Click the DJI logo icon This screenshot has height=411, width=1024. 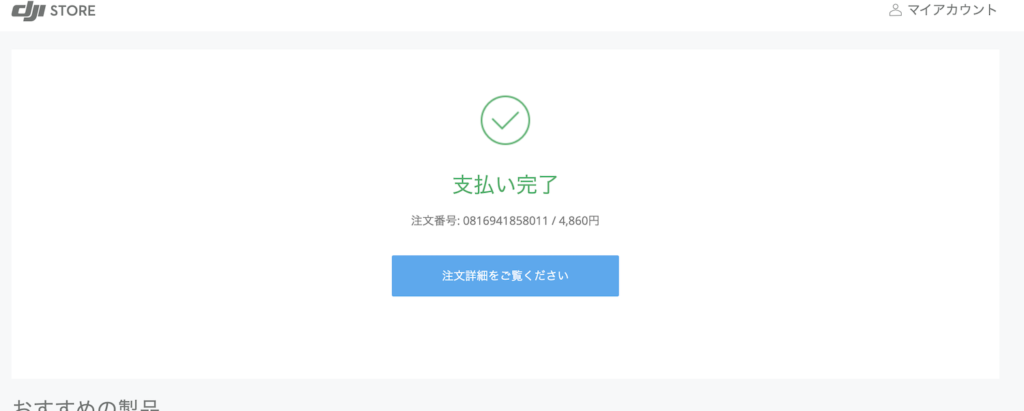tap(29, 10)
